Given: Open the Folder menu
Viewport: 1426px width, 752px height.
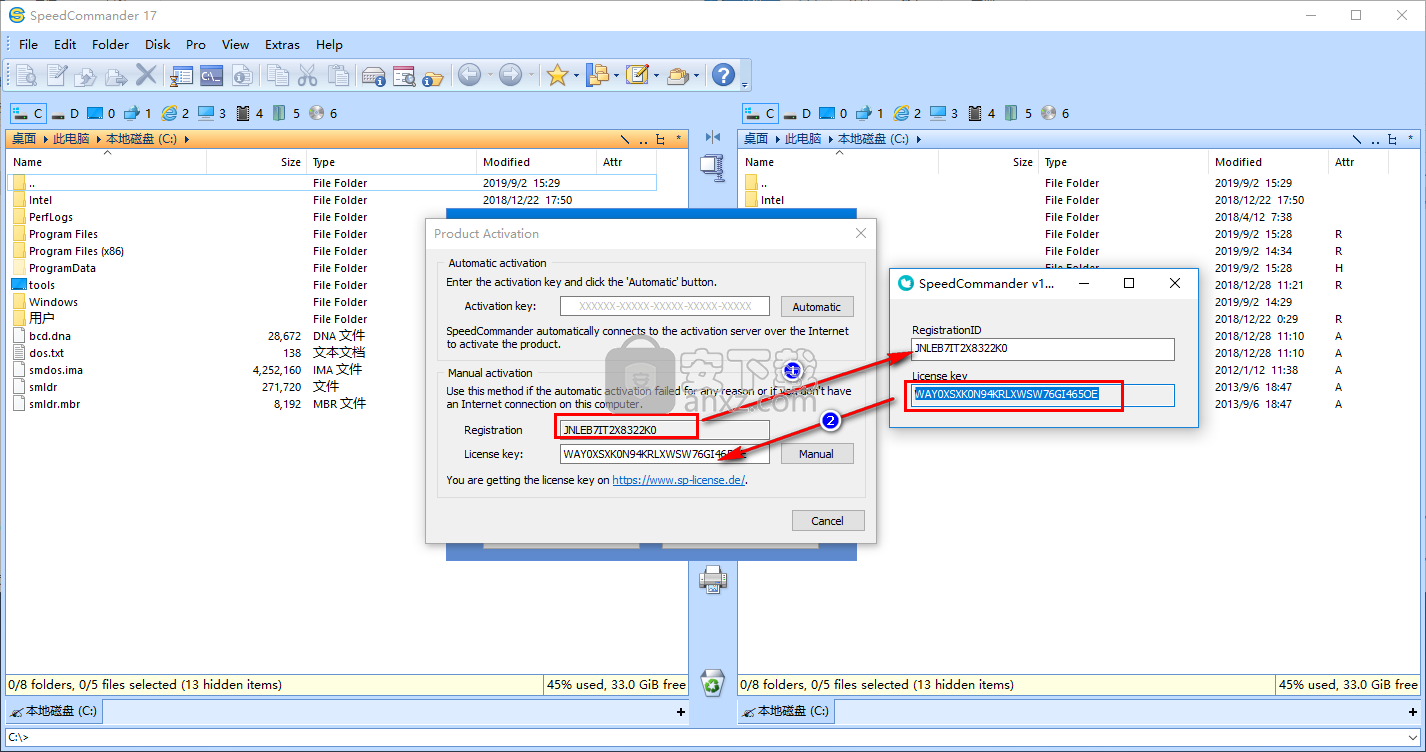Looking at the screenshot, I should coord(110,44).
